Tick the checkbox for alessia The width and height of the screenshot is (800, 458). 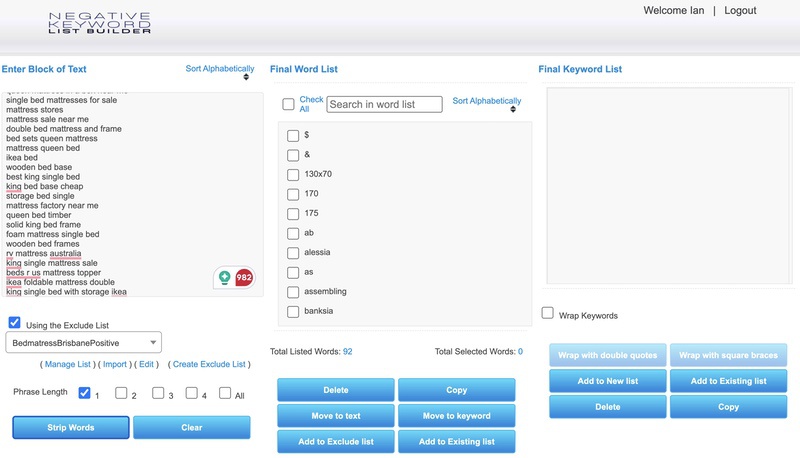[293, 253]
